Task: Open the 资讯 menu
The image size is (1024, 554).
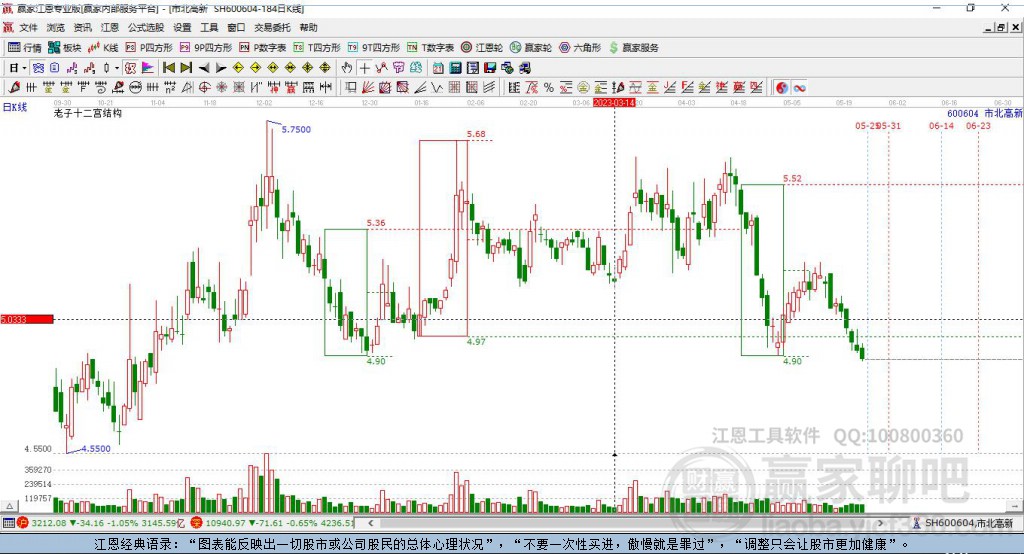Action: [82, 27]
